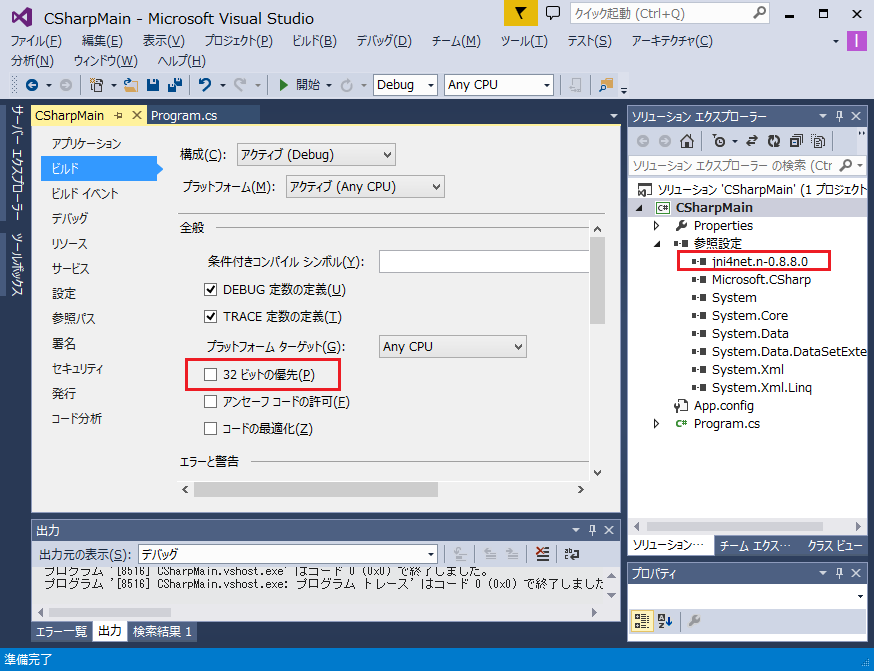Viewport: 874px width, 671px height.
Task: Enable the 32ビットの優先 checkbox
Action: click(210, 375)
